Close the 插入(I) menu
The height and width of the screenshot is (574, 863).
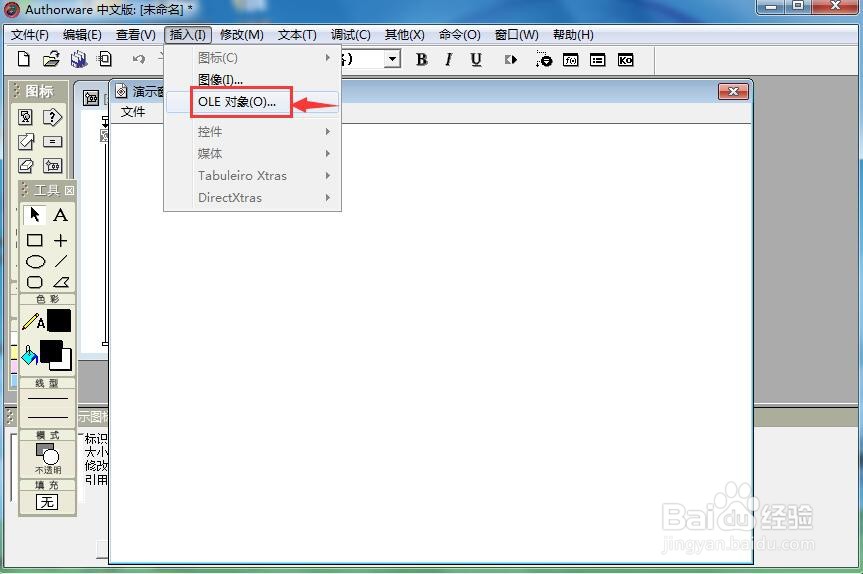tap(188, 35)
